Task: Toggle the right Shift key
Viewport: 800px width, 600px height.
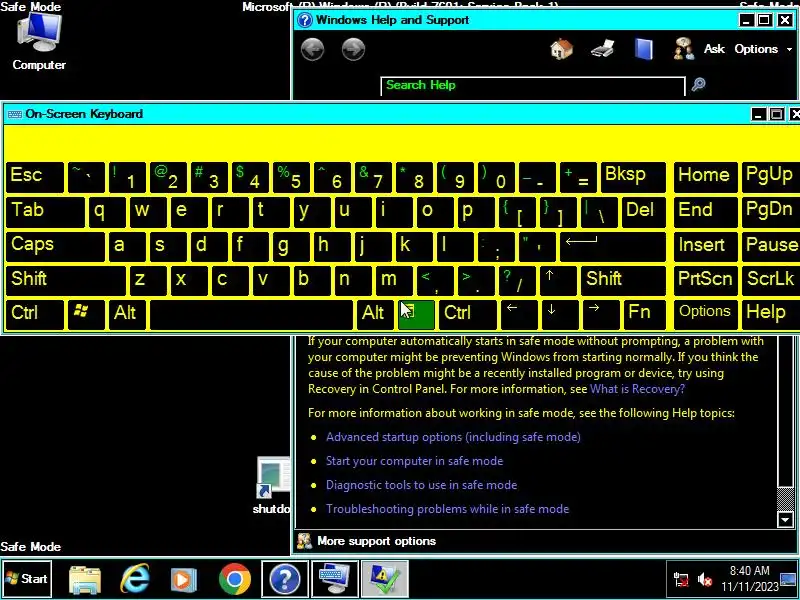Action: [623, 280]
